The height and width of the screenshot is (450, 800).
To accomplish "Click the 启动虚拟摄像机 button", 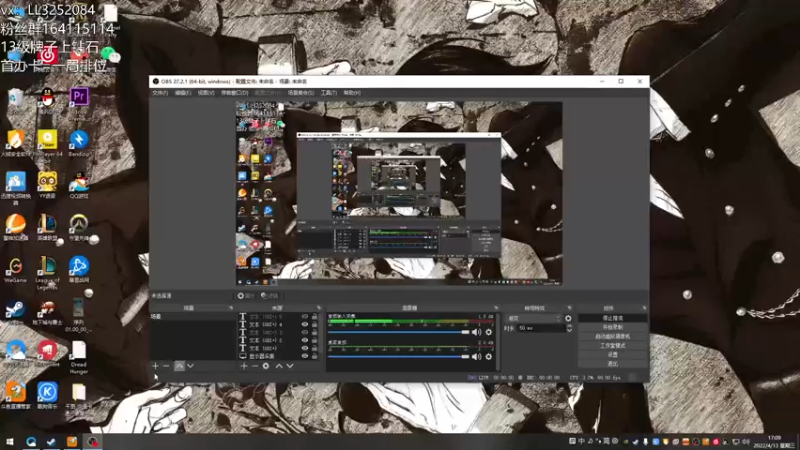I will tap(613, 336).
